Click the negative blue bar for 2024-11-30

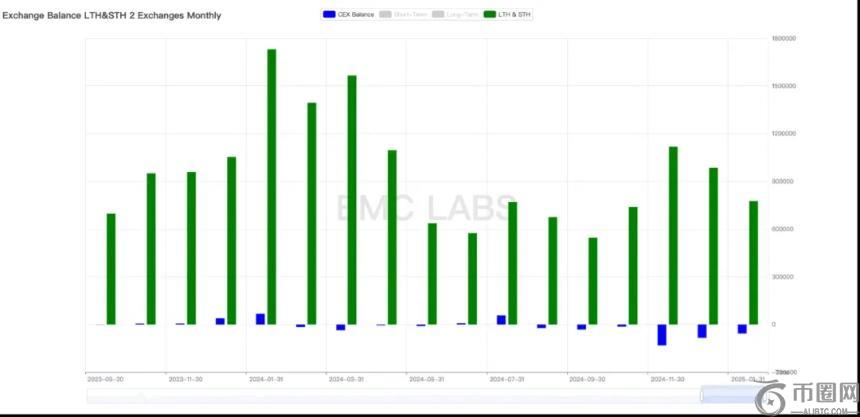(x=661, y=335)
